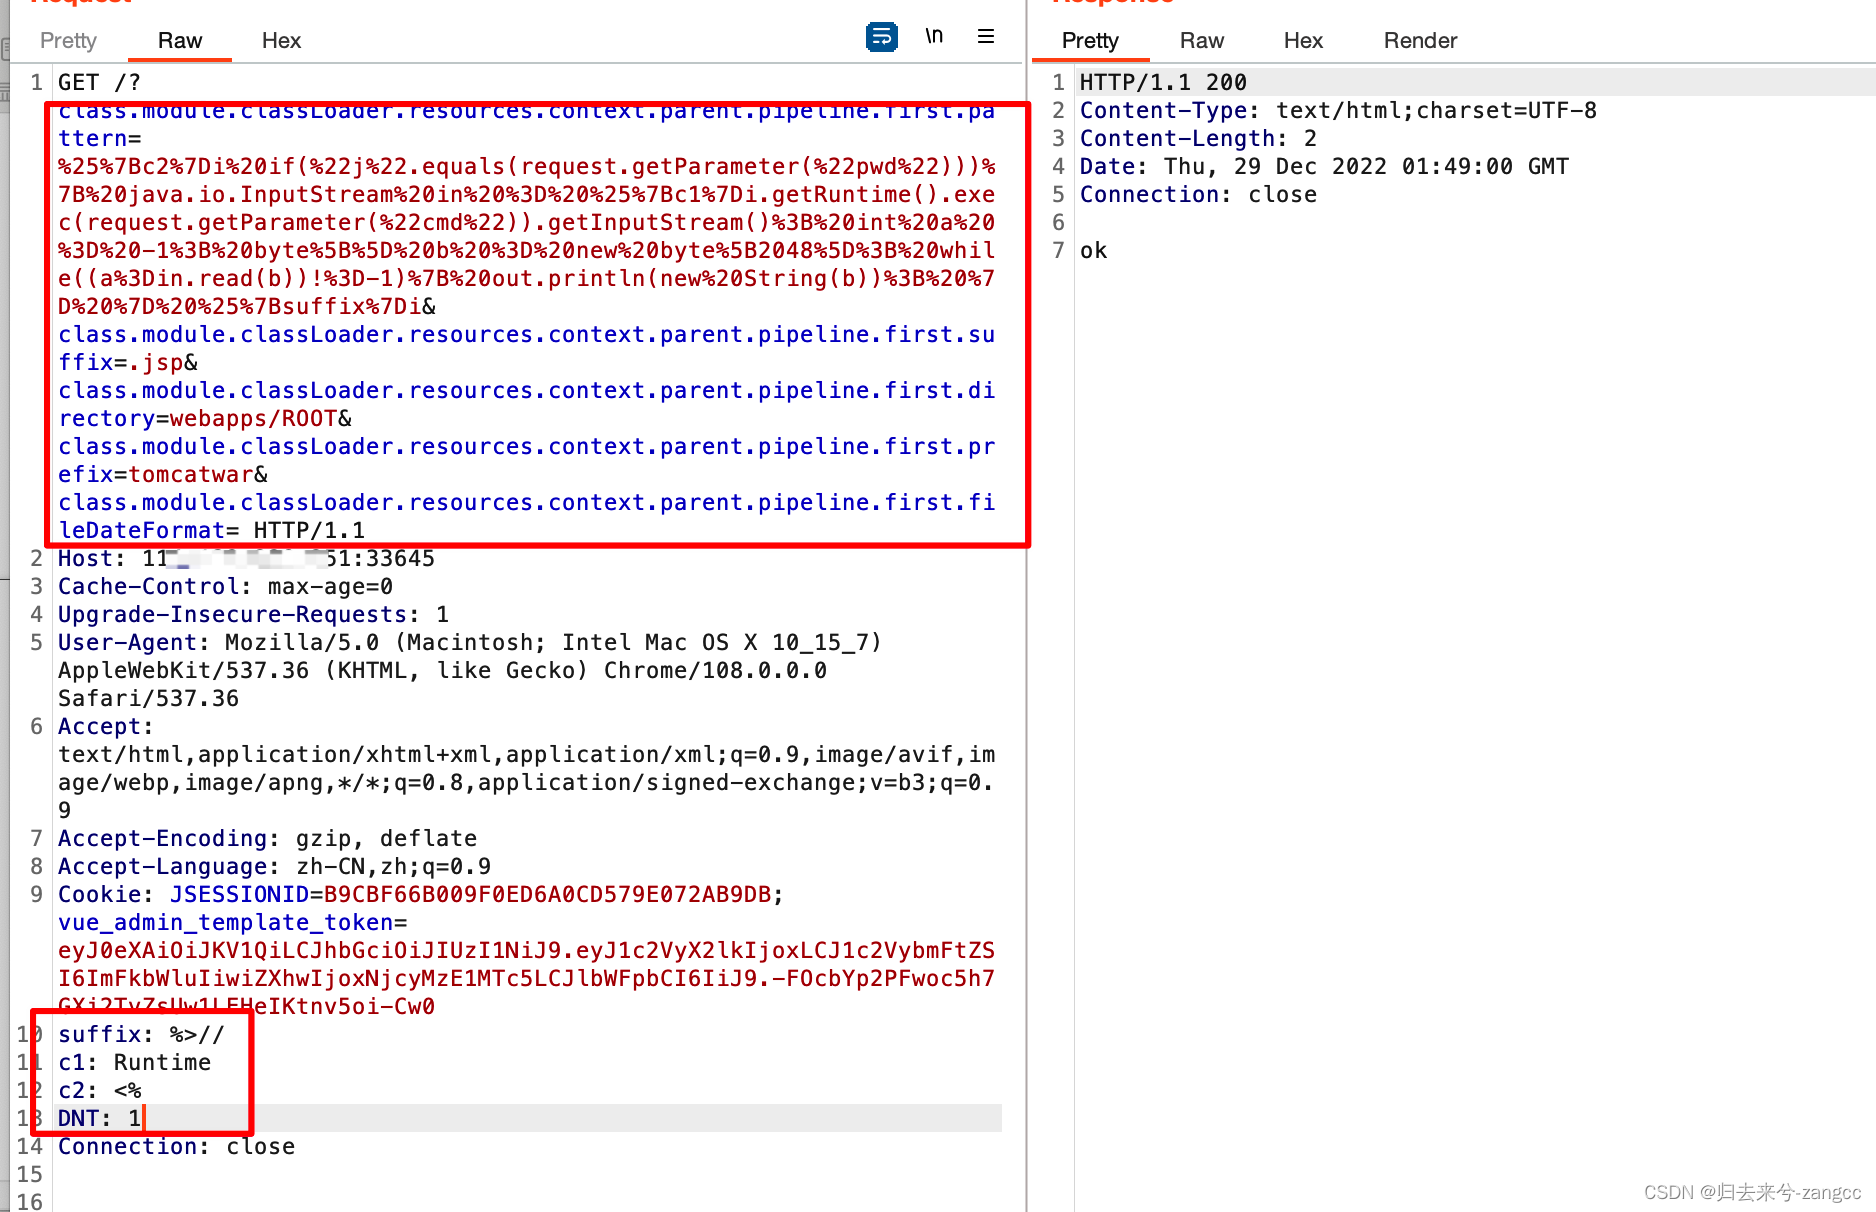
Task: Click the prefix=tomcatwar parameter value
Action: click(190, 474)
